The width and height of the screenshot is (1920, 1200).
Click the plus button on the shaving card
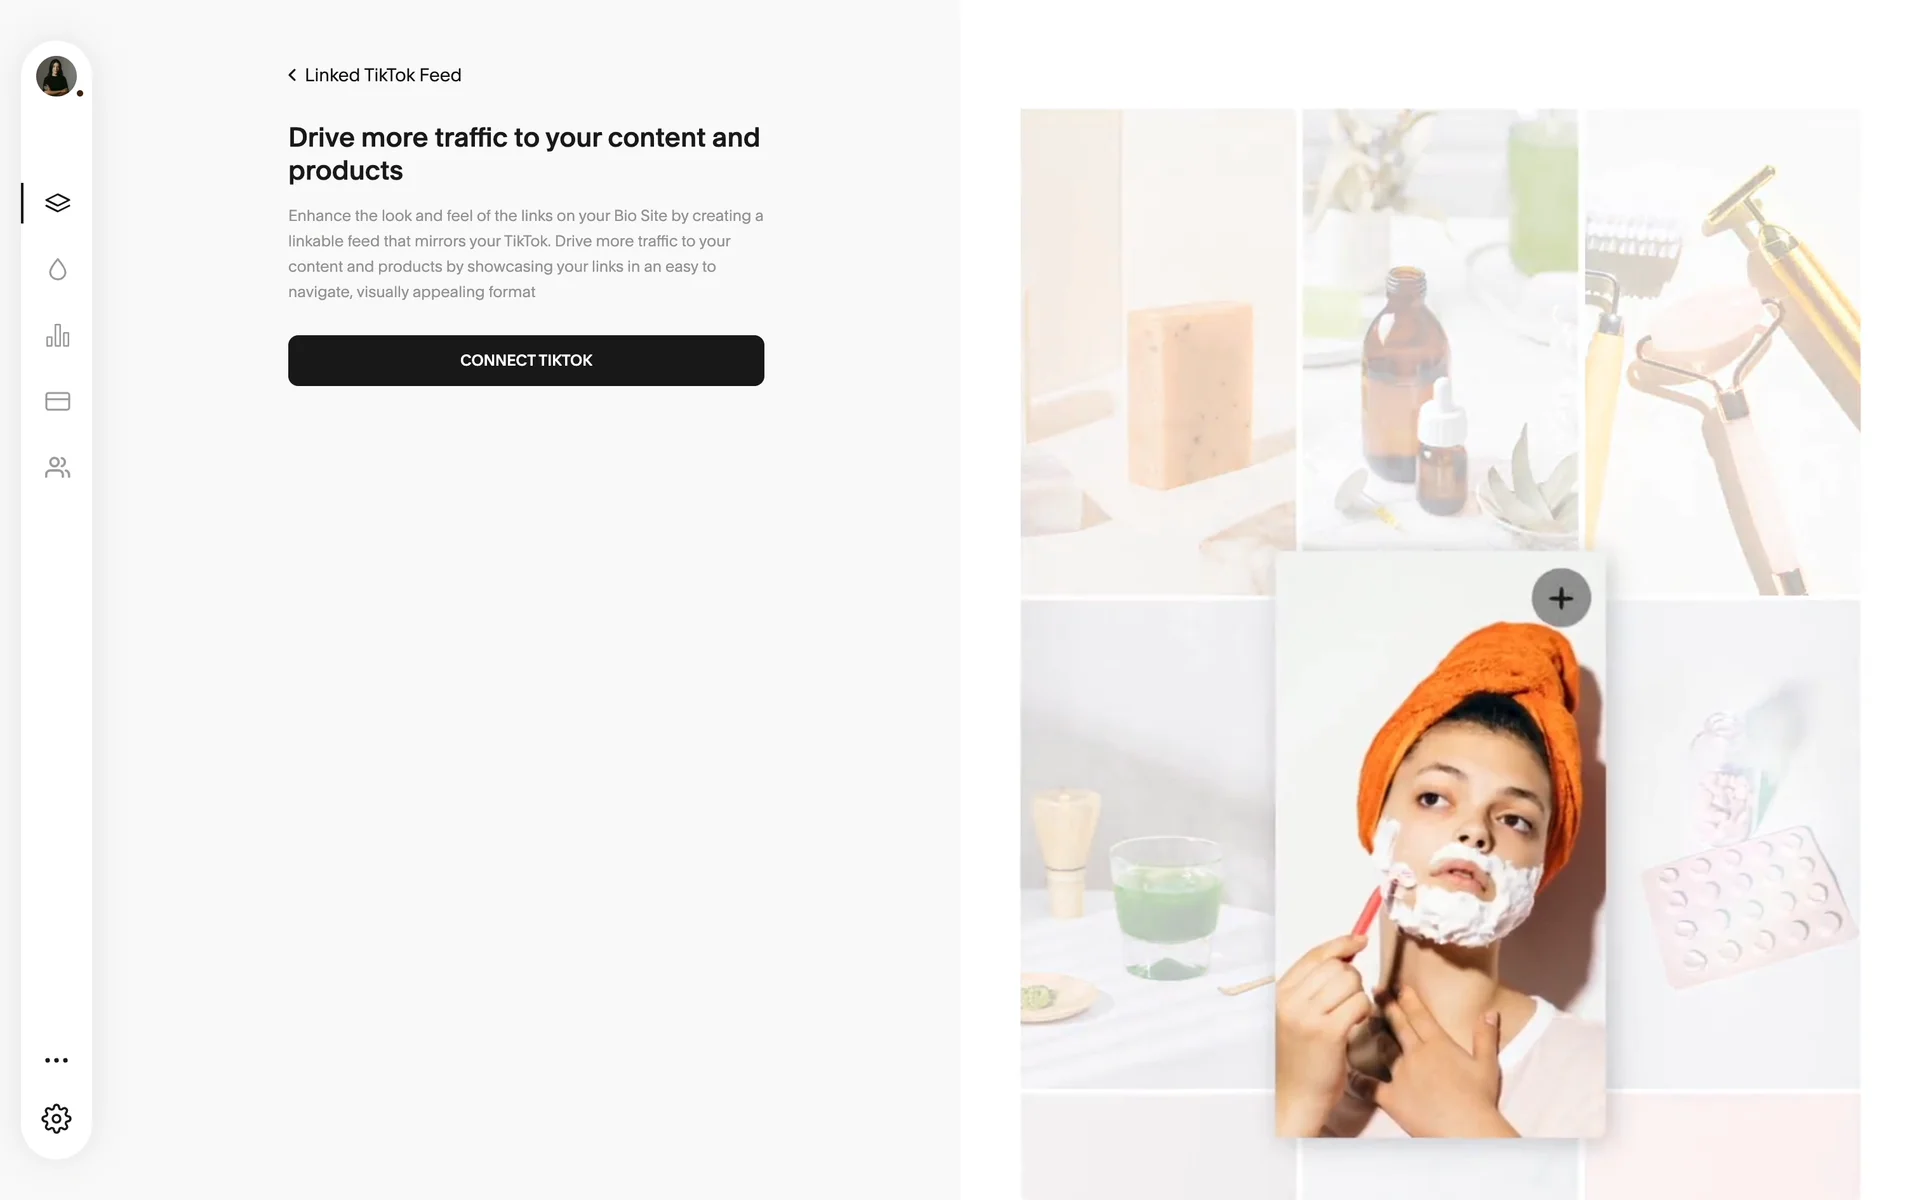pos(1561,598)
